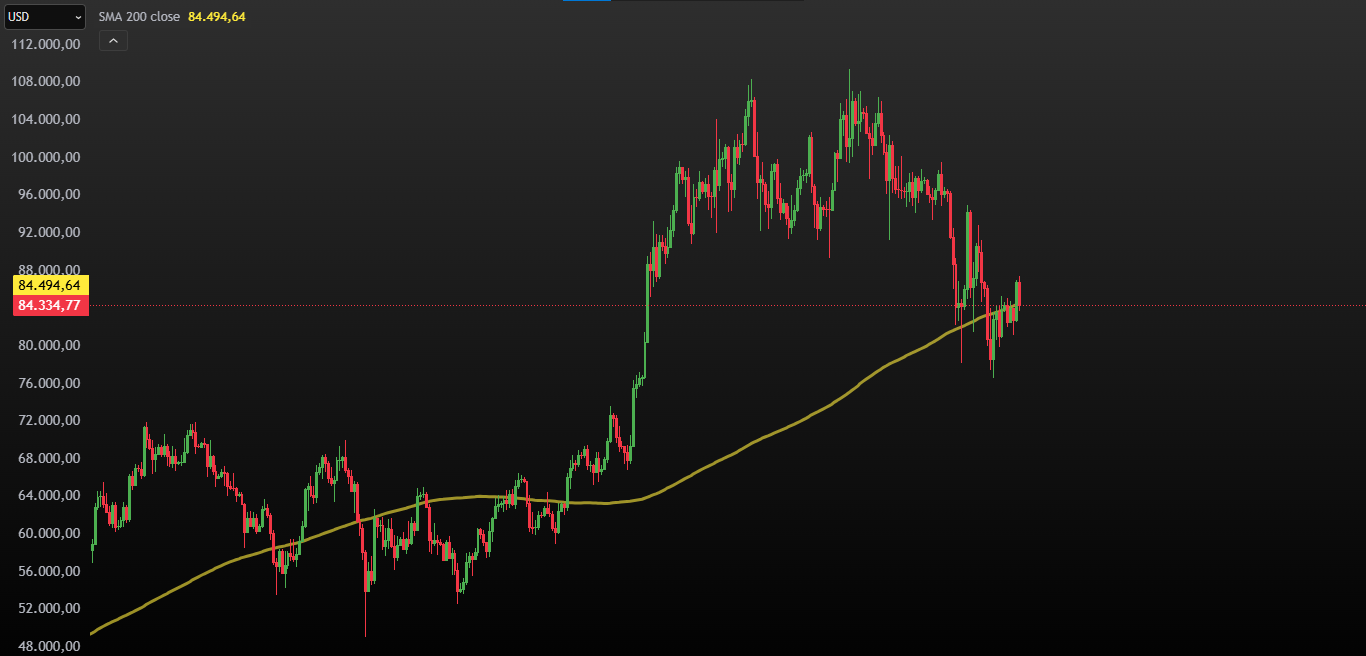Click the 60.000,00 price axis label

click(49, 533)
